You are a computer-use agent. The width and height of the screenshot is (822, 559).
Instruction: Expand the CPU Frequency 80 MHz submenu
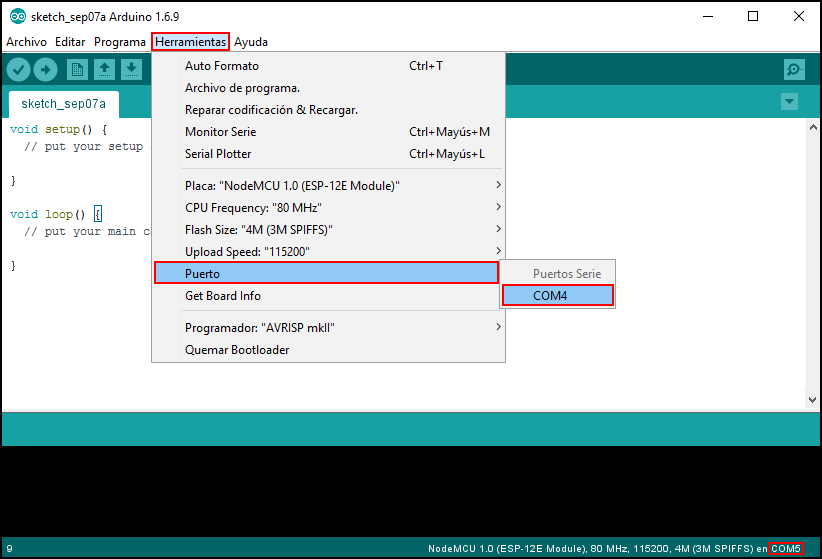pos(328,208)
